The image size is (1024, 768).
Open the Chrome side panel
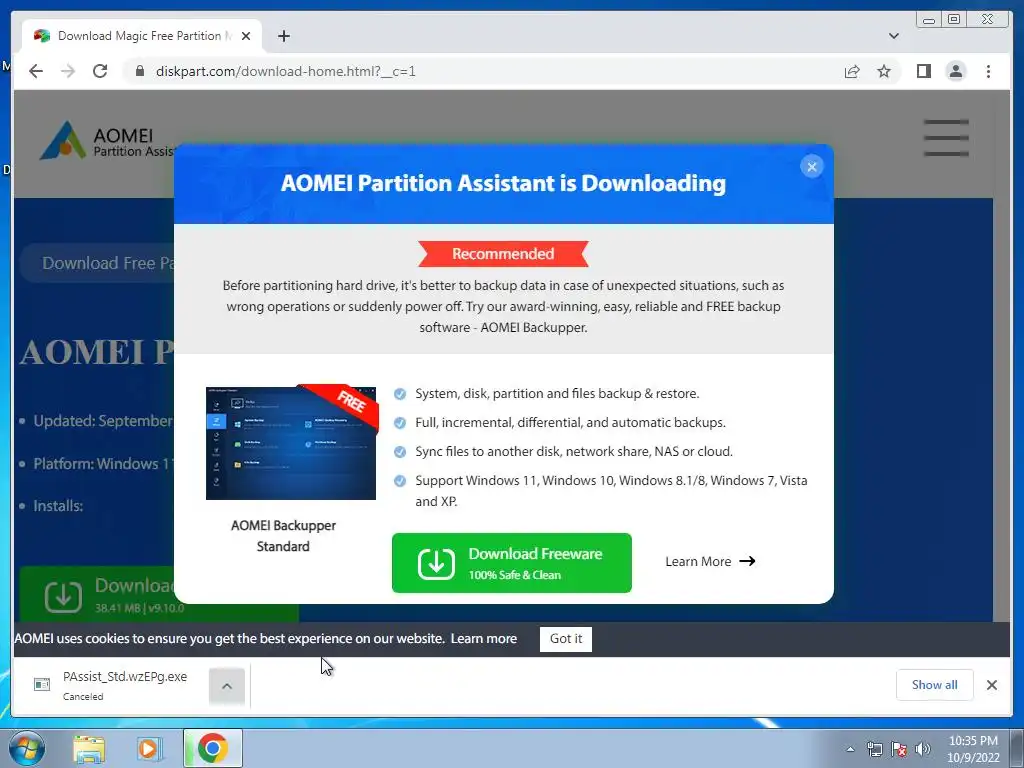[923, 71]
